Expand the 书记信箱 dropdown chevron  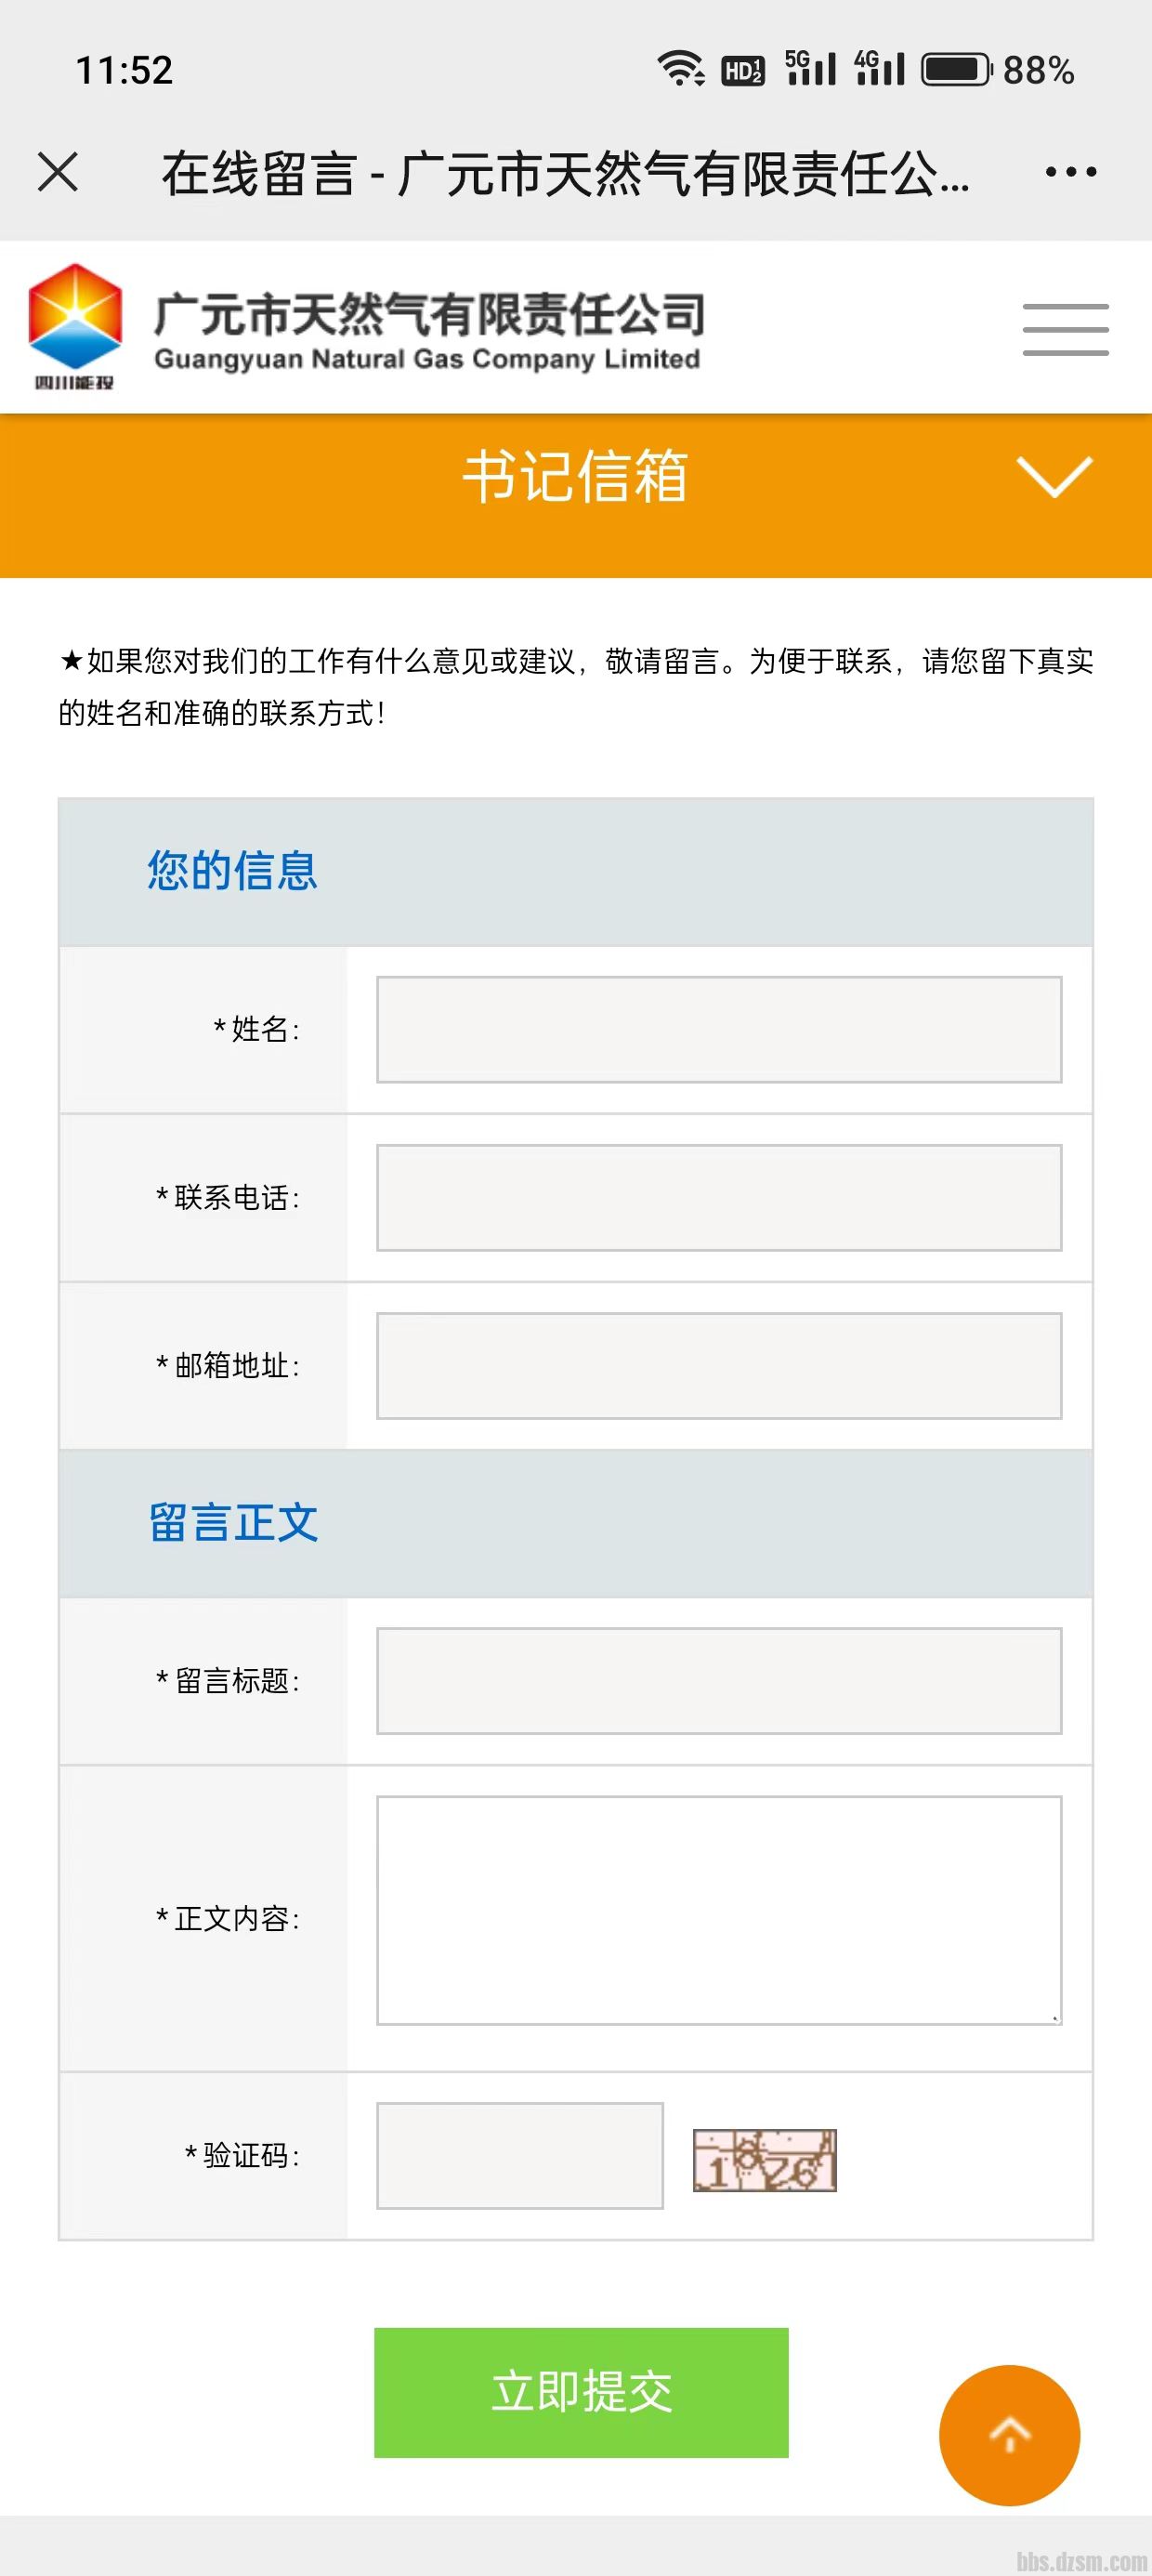[1054, 476]
